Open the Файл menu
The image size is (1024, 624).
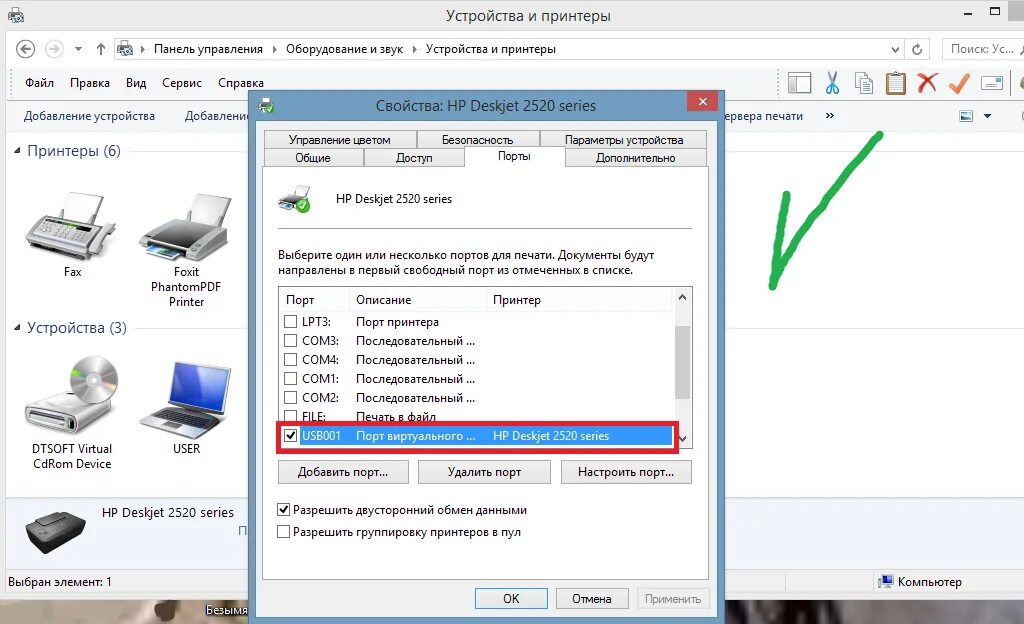click(39, 83)
